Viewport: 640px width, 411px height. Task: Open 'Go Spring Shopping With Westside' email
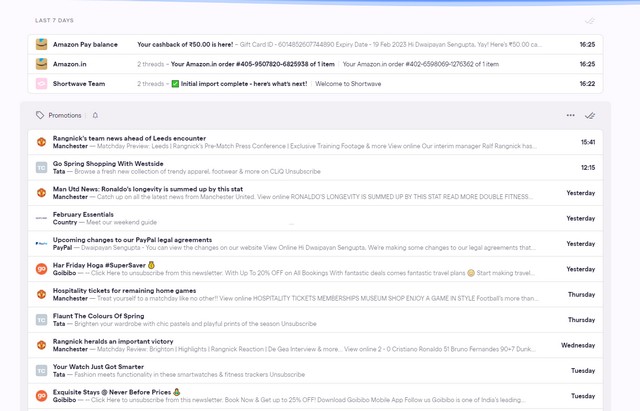316,167
